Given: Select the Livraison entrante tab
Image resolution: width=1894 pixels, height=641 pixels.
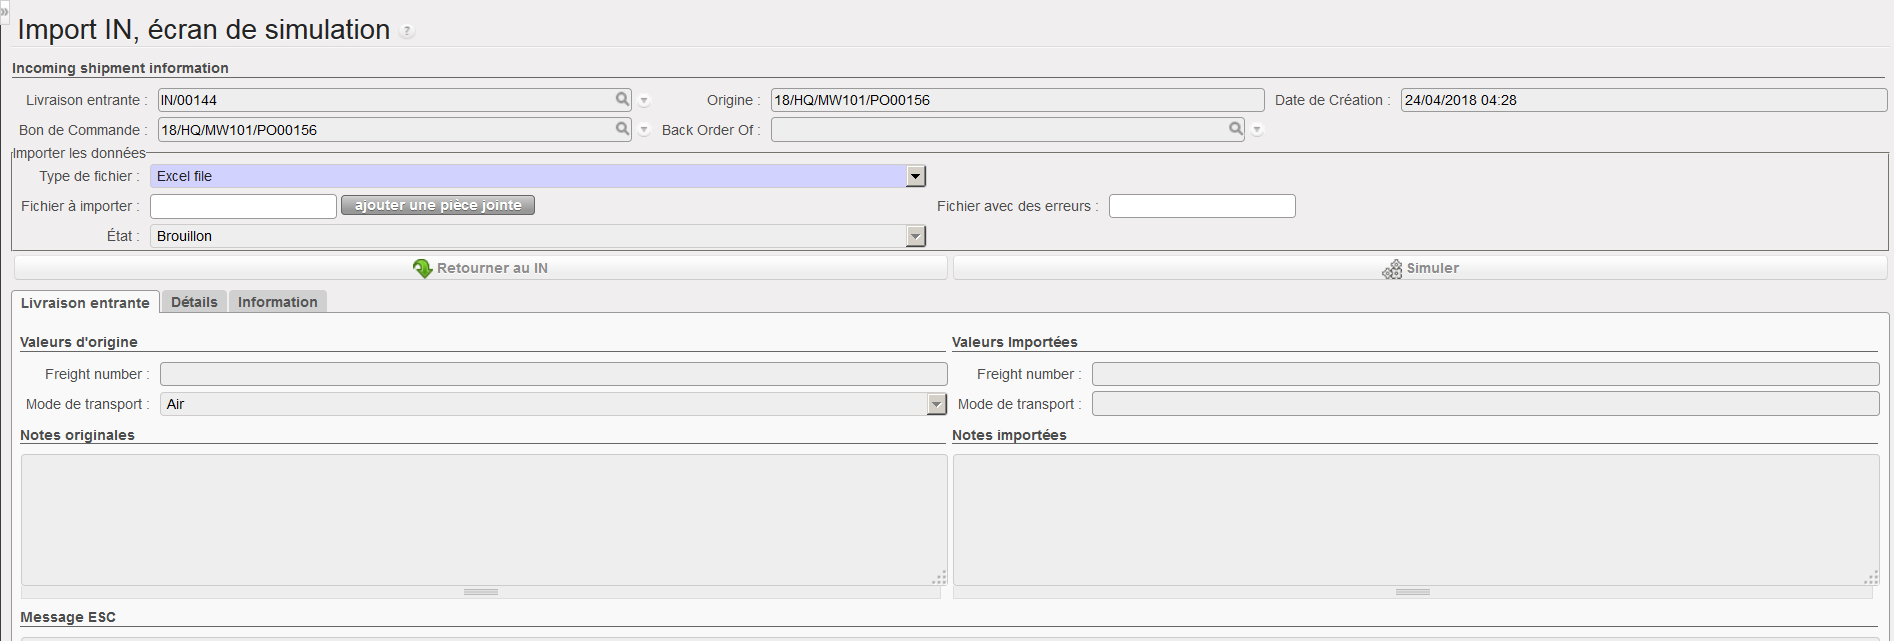Looking at the screenshot, I should [x=85, y=303].
